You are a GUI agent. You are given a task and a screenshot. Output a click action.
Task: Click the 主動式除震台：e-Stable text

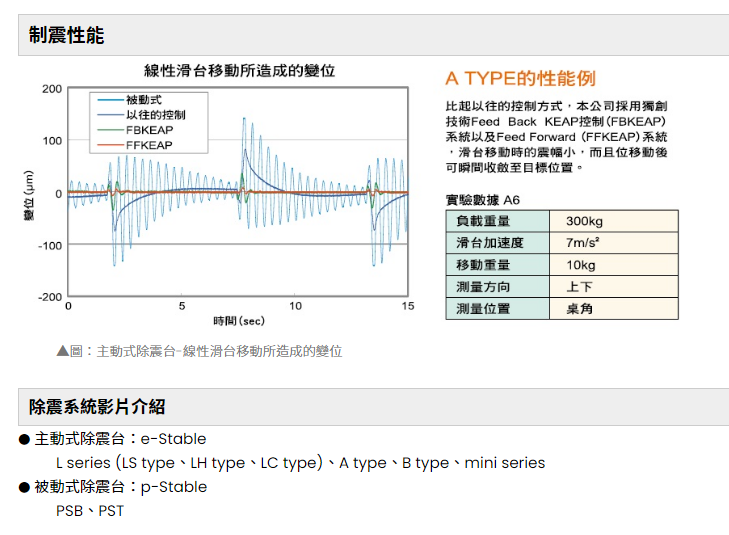pyautogui.click(x=120, y=439)
